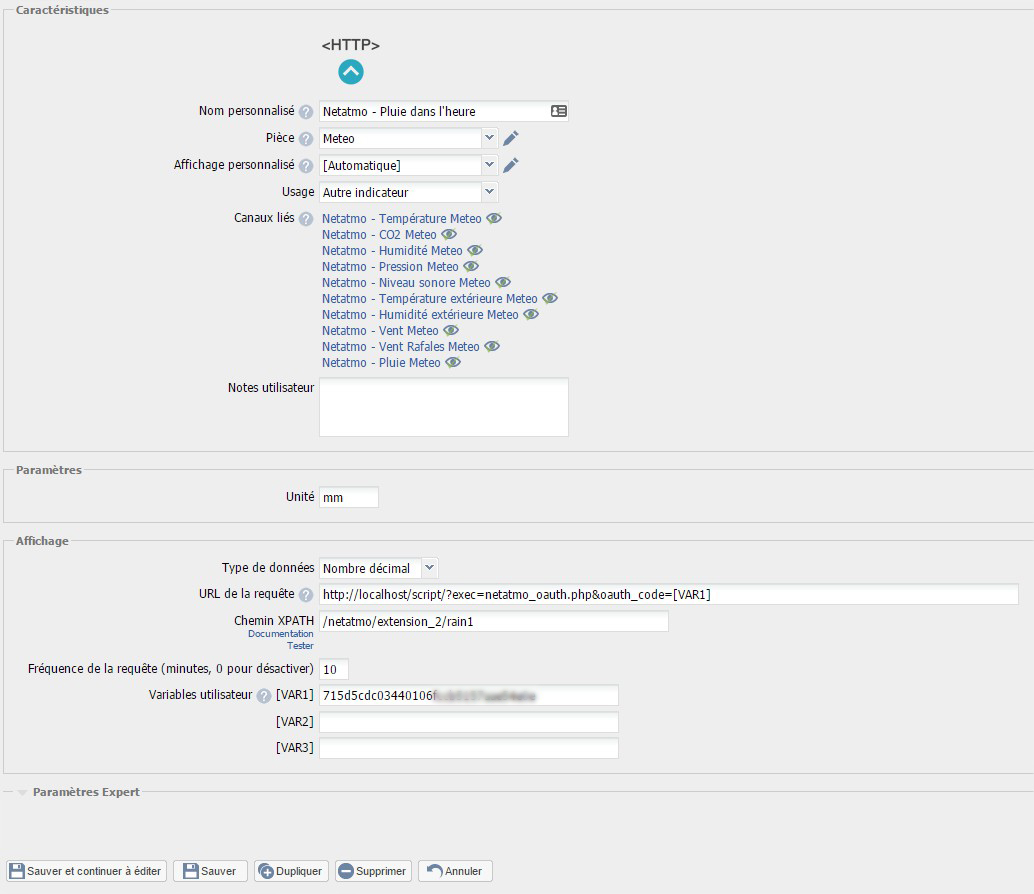The height and width of the screenshot is (894, 1034).
Task: Open the Pièce dropdown showing Meteo
Action: [x=409, y=138]
